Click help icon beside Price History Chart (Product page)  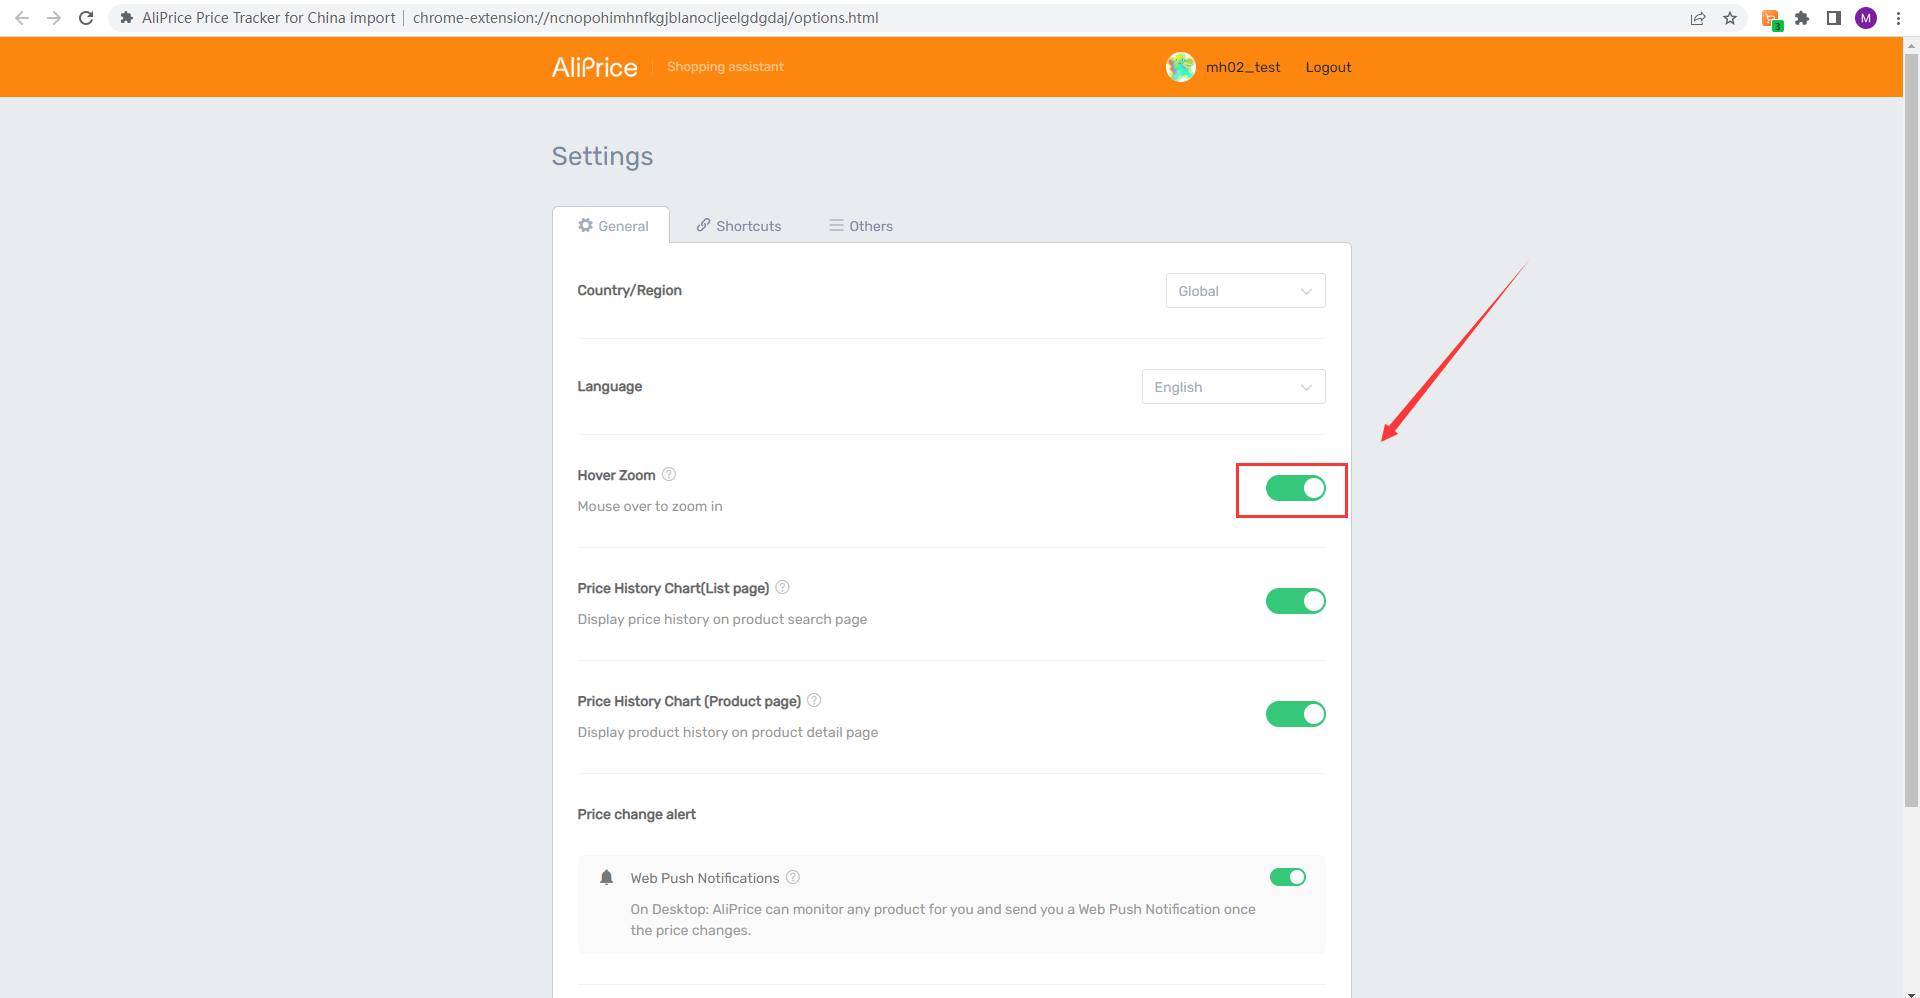(814, 700)
